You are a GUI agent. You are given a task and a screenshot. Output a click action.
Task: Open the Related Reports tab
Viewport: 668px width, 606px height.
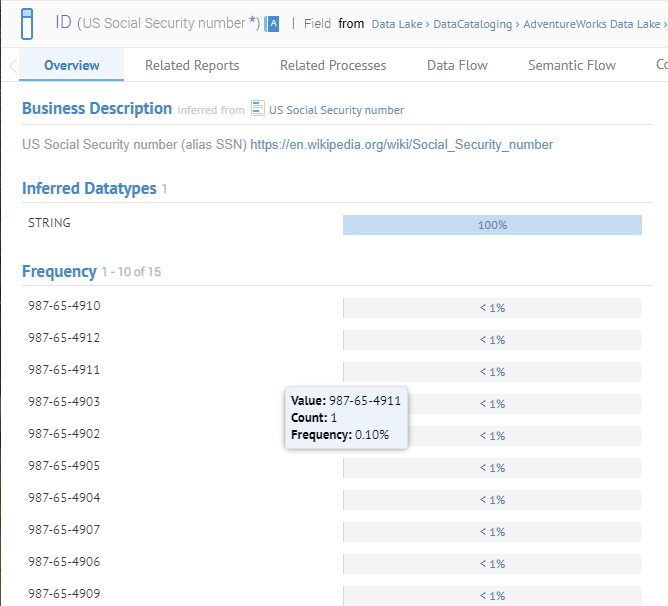pos(192,65)
